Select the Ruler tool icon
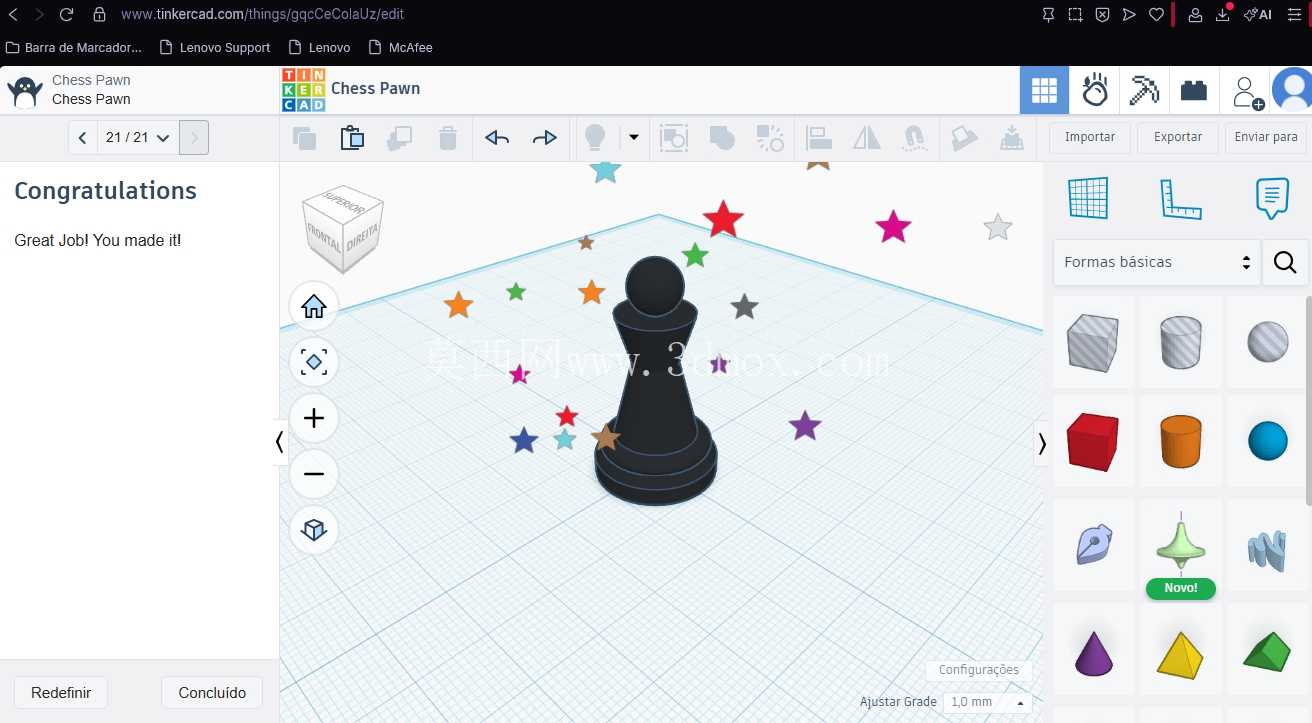Image resolution: width=1312 pixels, height=723 pixels. (x=1180, y=198)
